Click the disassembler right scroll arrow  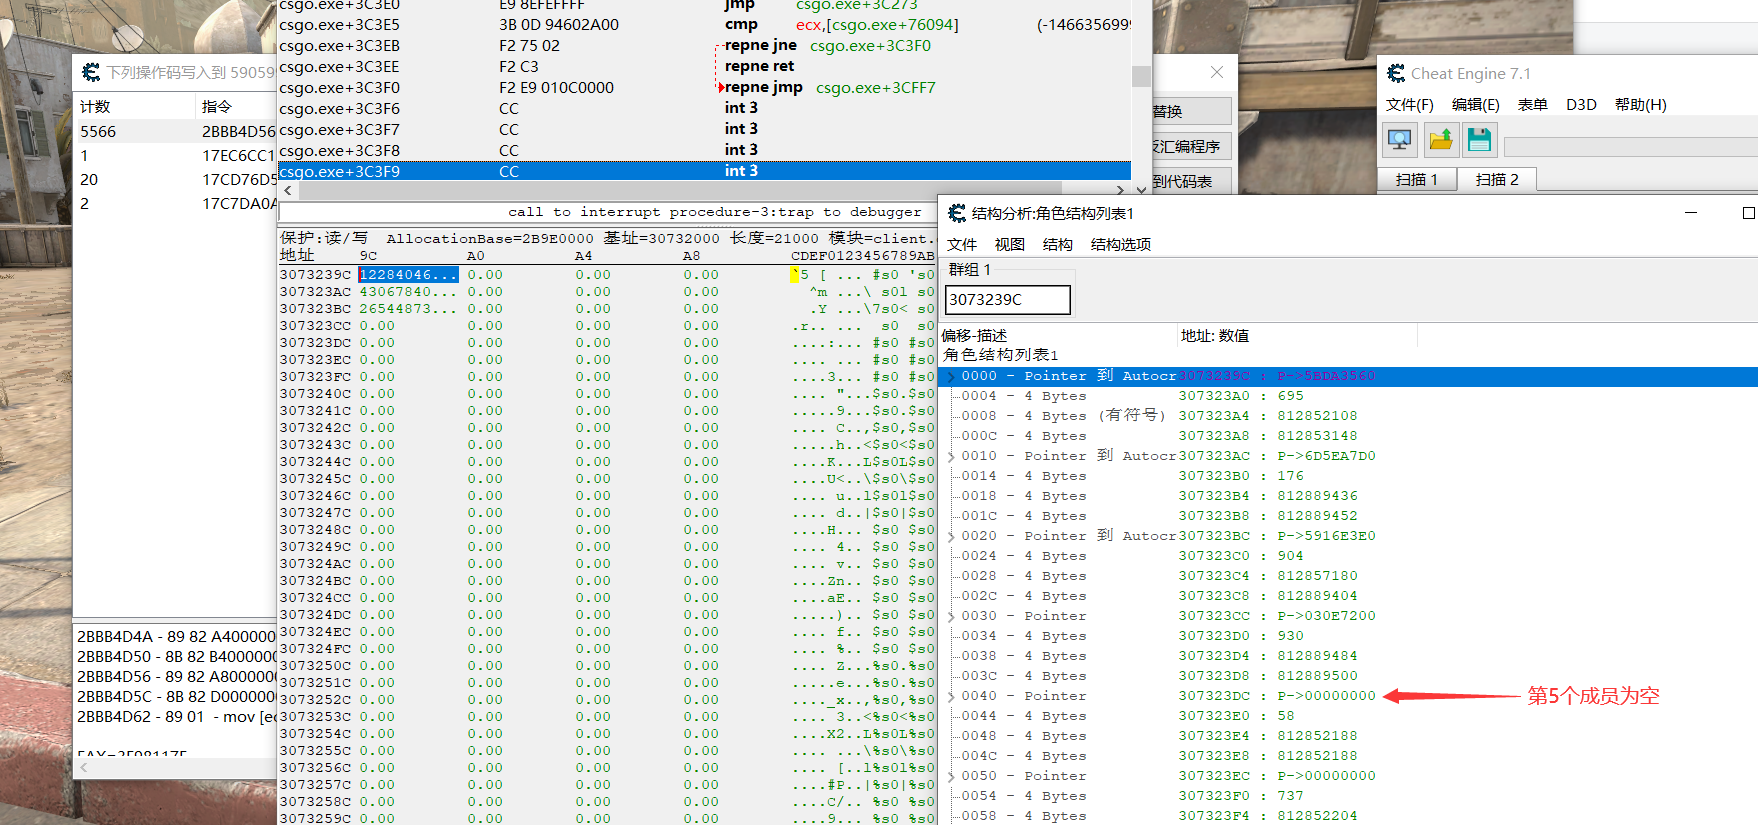pyautogui.click(x=1120, y=190)
